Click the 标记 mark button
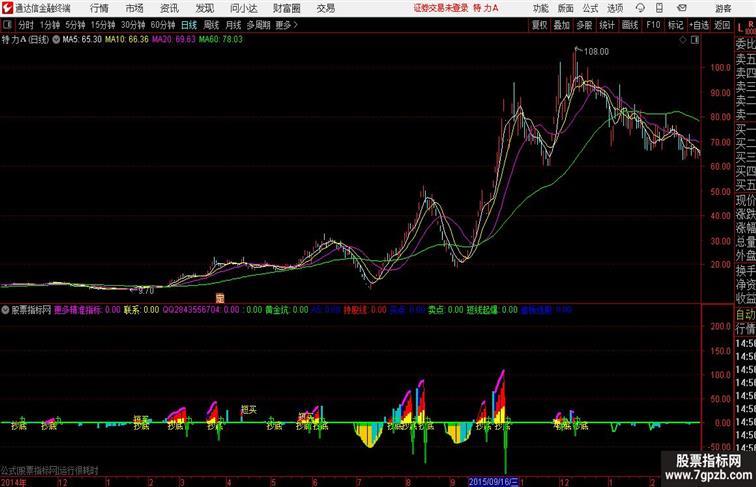 675,25
